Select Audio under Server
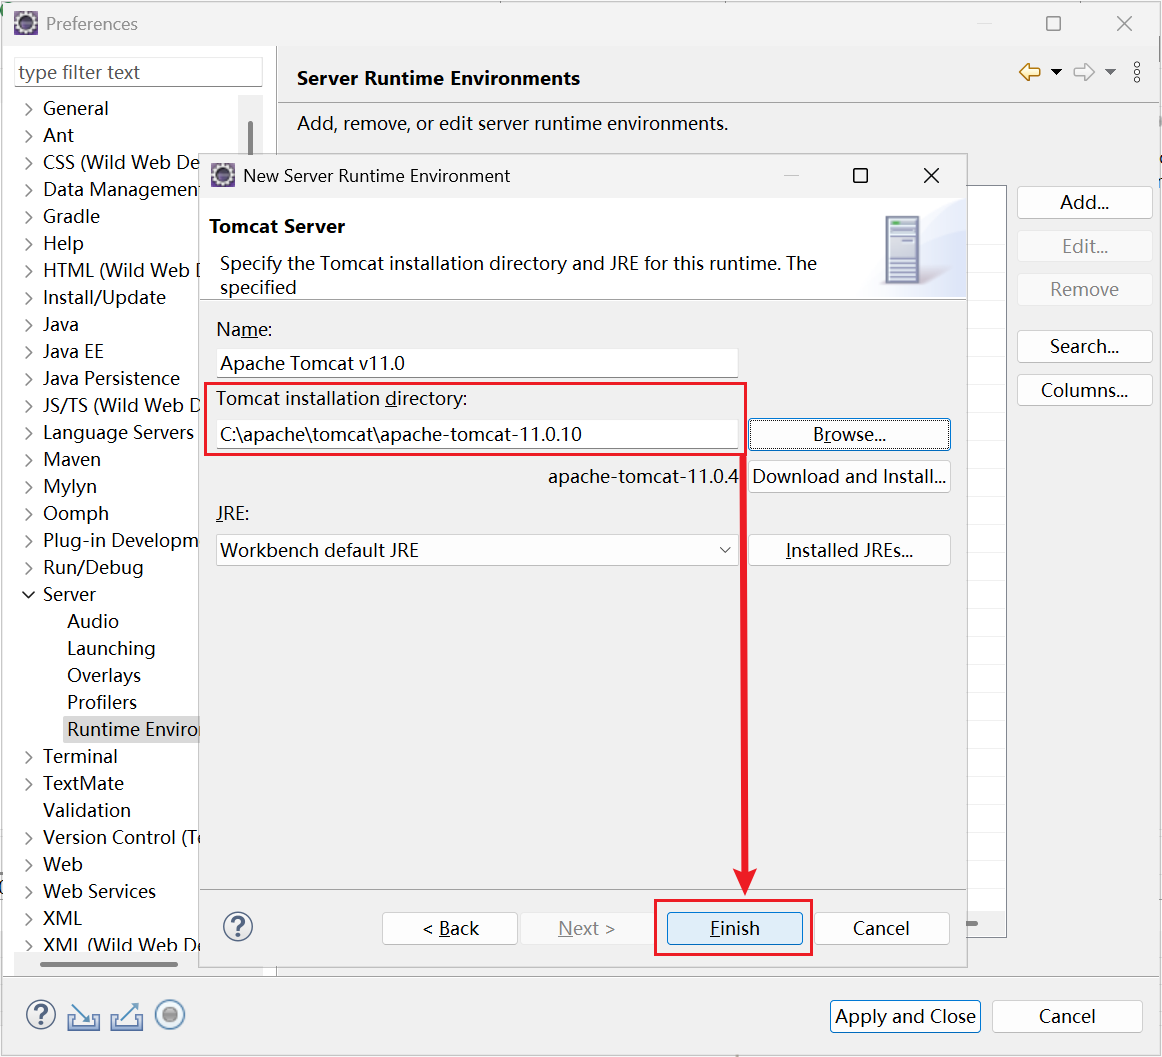This screenshot has width=1162, height=1057. [x=93, y=621]
